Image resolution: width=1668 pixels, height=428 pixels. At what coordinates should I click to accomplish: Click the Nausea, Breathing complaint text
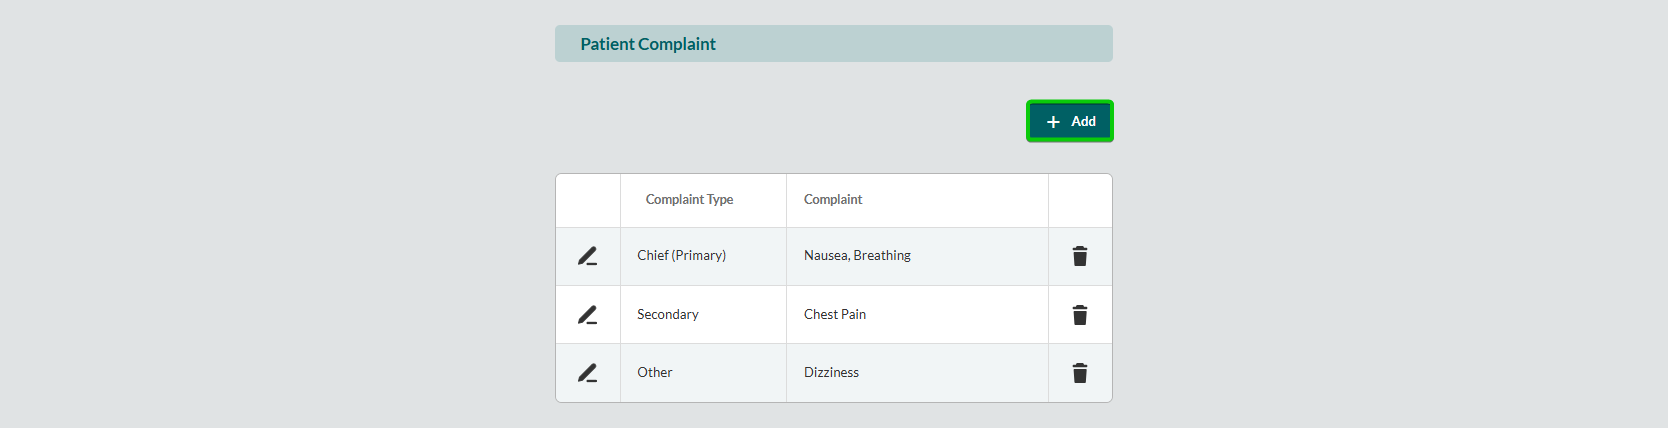[857, 256]
